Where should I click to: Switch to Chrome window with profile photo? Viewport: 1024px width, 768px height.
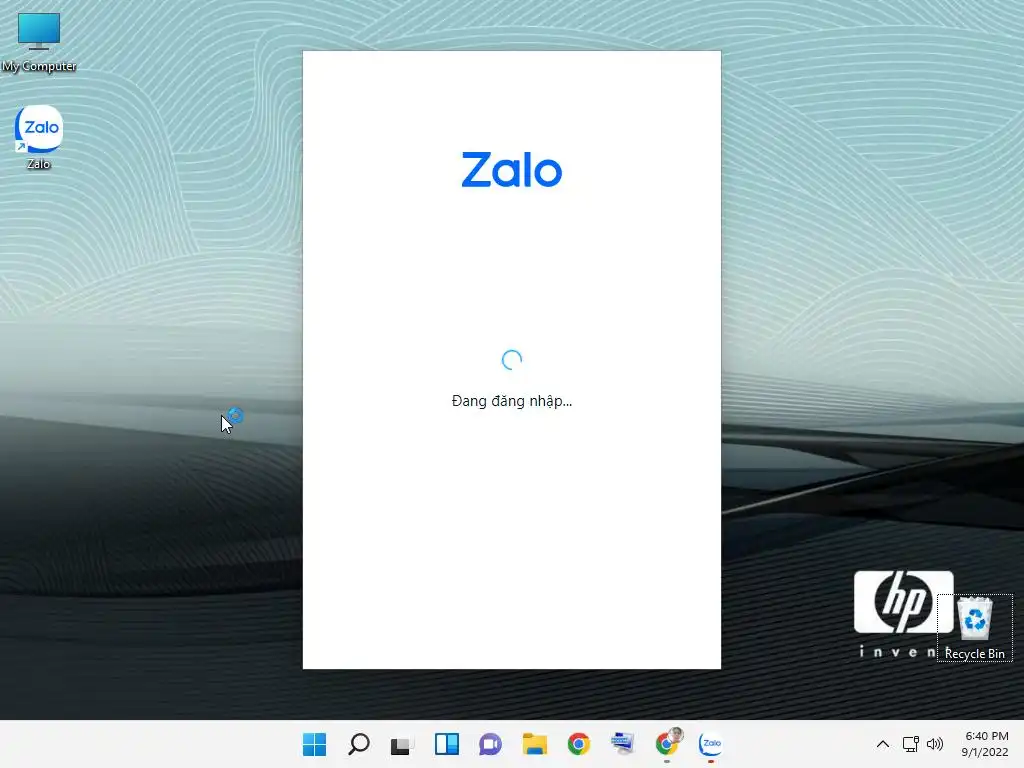[x=667, y=743]
